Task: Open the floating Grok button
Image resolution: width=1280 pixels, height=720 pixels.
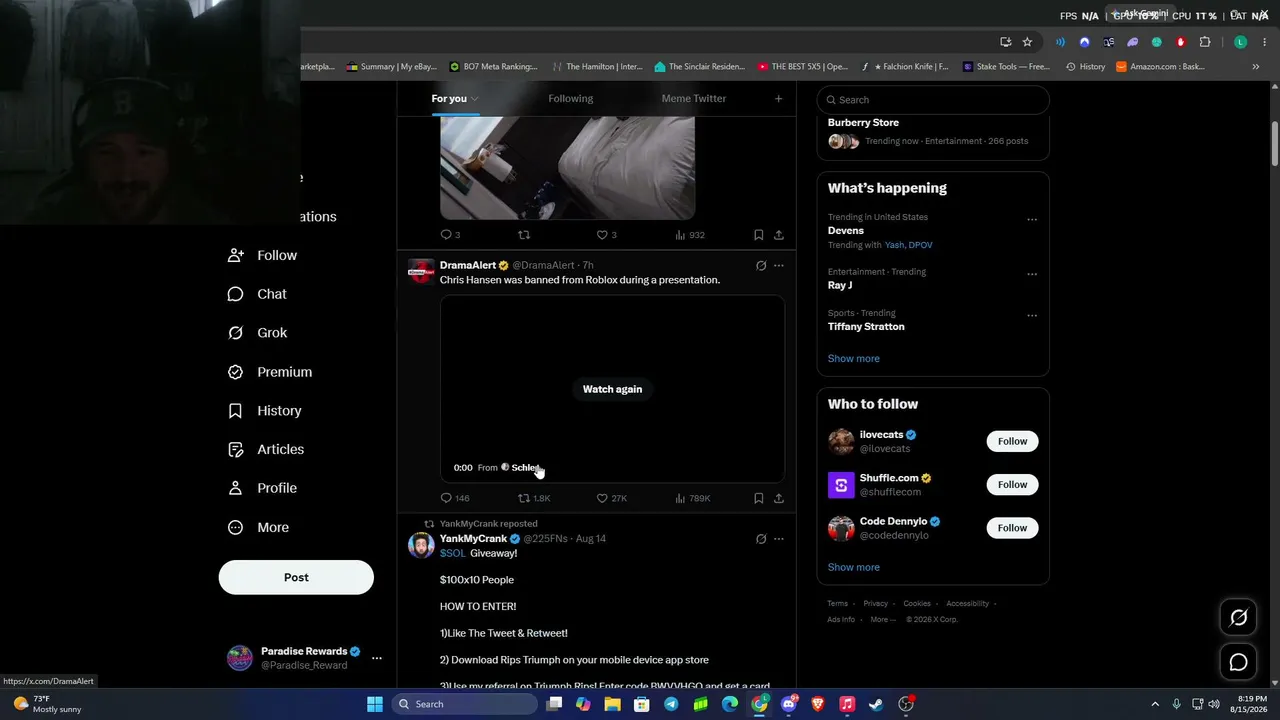Action: (x=1238, y=618)
